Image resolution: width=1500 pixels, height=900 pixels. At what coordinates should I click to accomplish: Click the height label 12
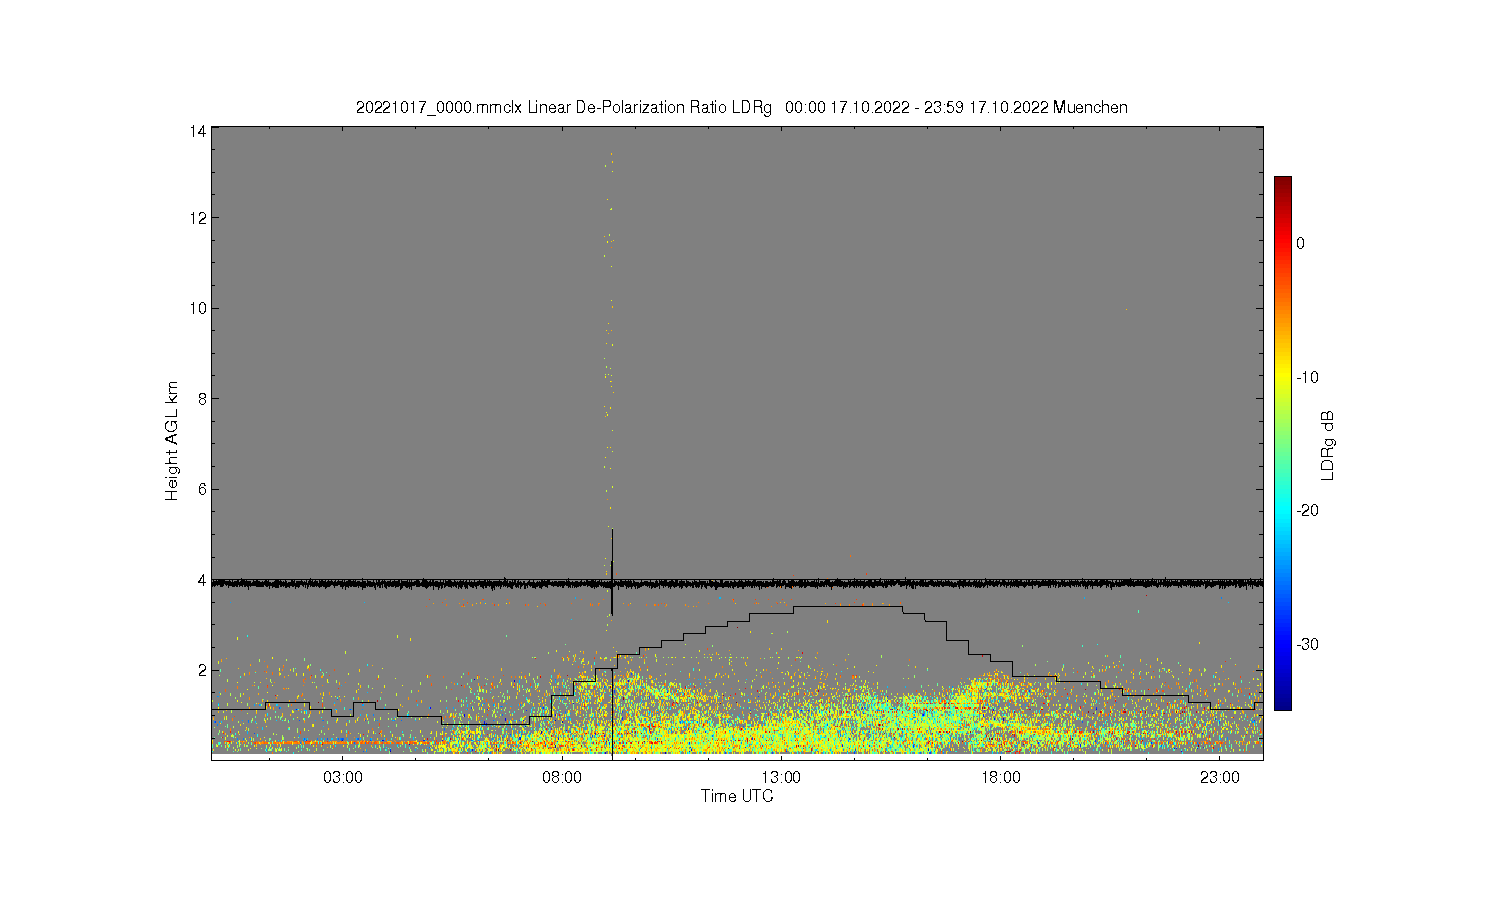tap(199, 218)
